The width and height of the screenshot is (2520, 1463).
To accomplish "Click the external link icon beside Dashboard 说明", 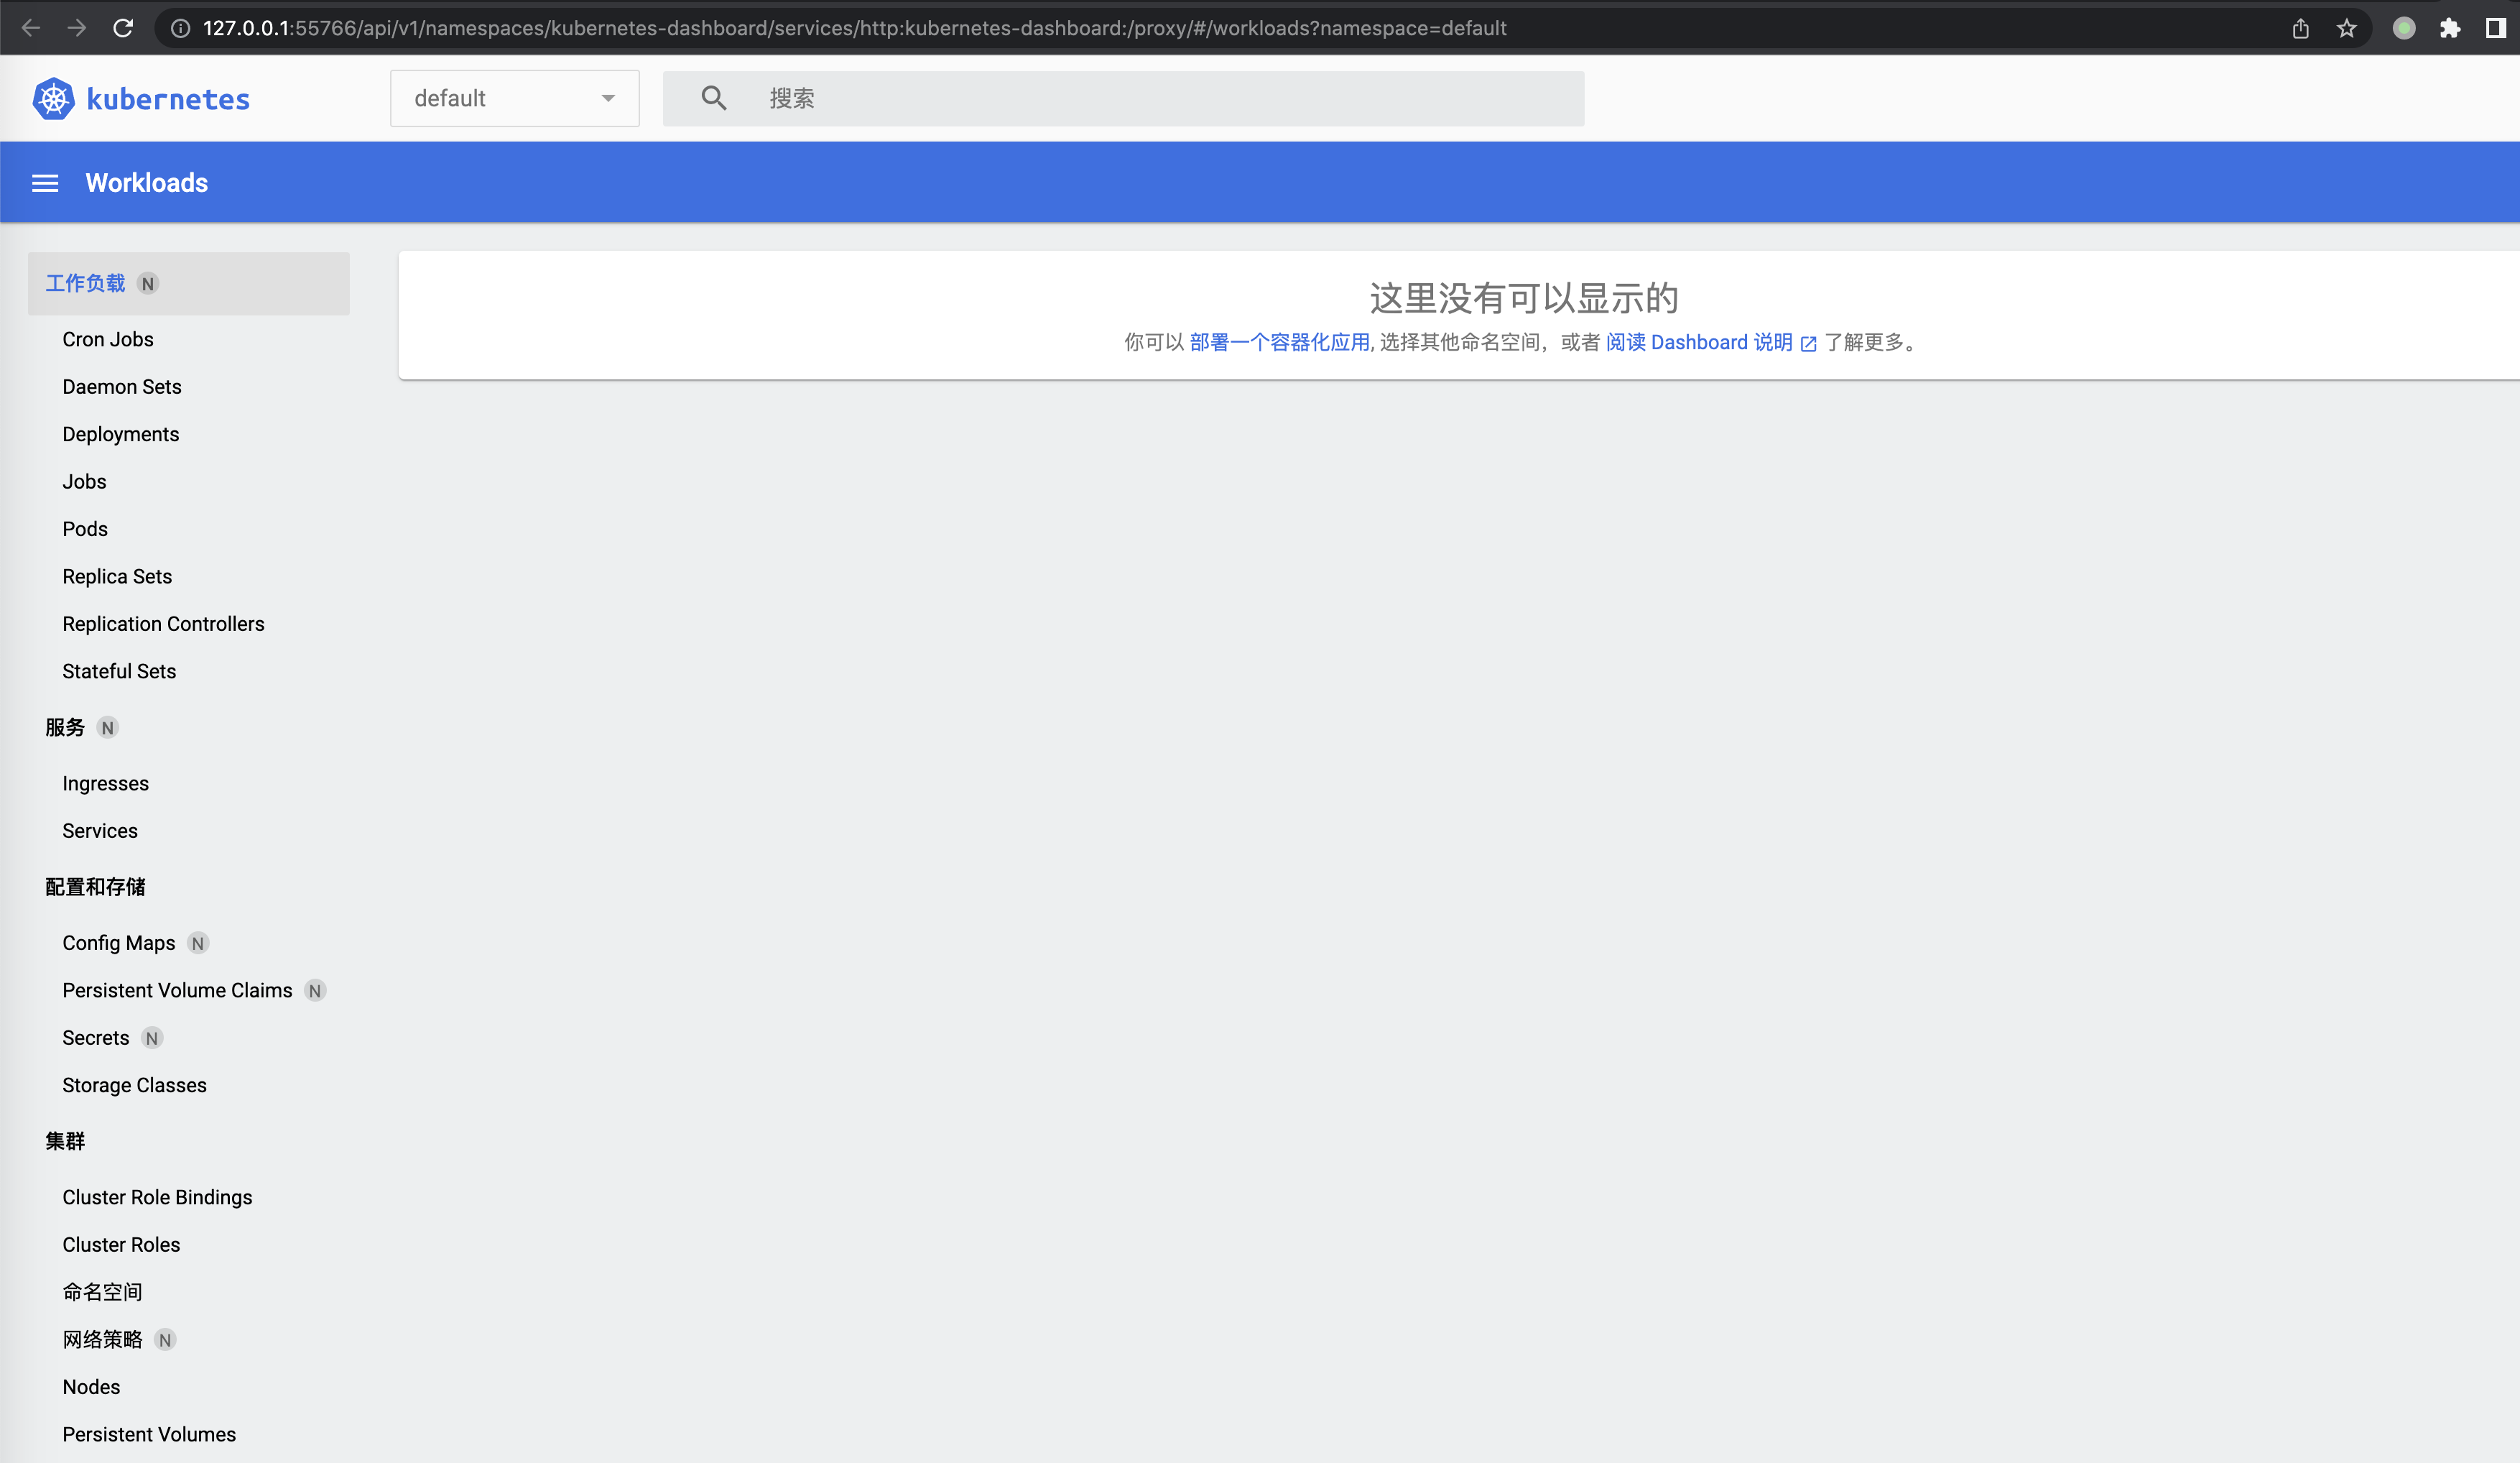I will point(1808,343).
